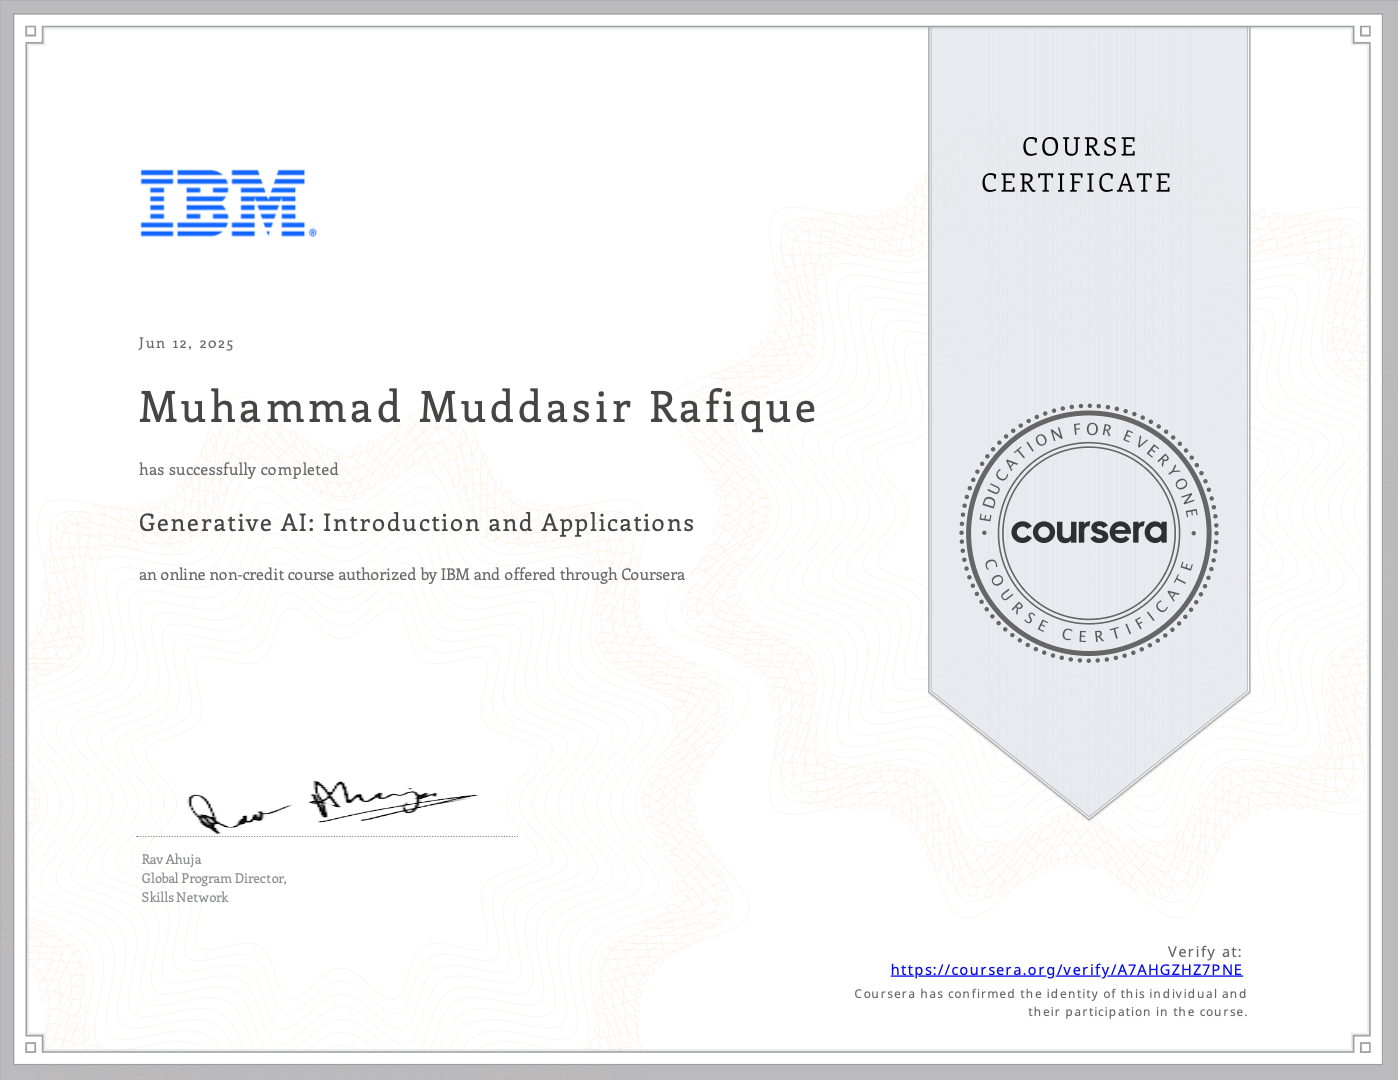Select the 'Global Program Director, Skills Network' text
Screen dimensions: 1400x1080
pos(213,887)
